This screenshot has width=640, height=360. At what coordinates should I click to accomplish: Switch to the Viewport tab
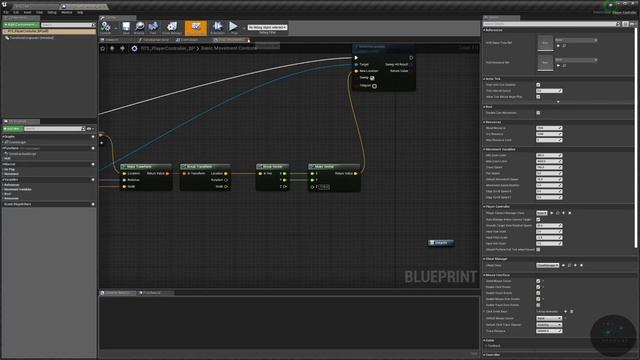pyautogui.click(x=110, y=40)
